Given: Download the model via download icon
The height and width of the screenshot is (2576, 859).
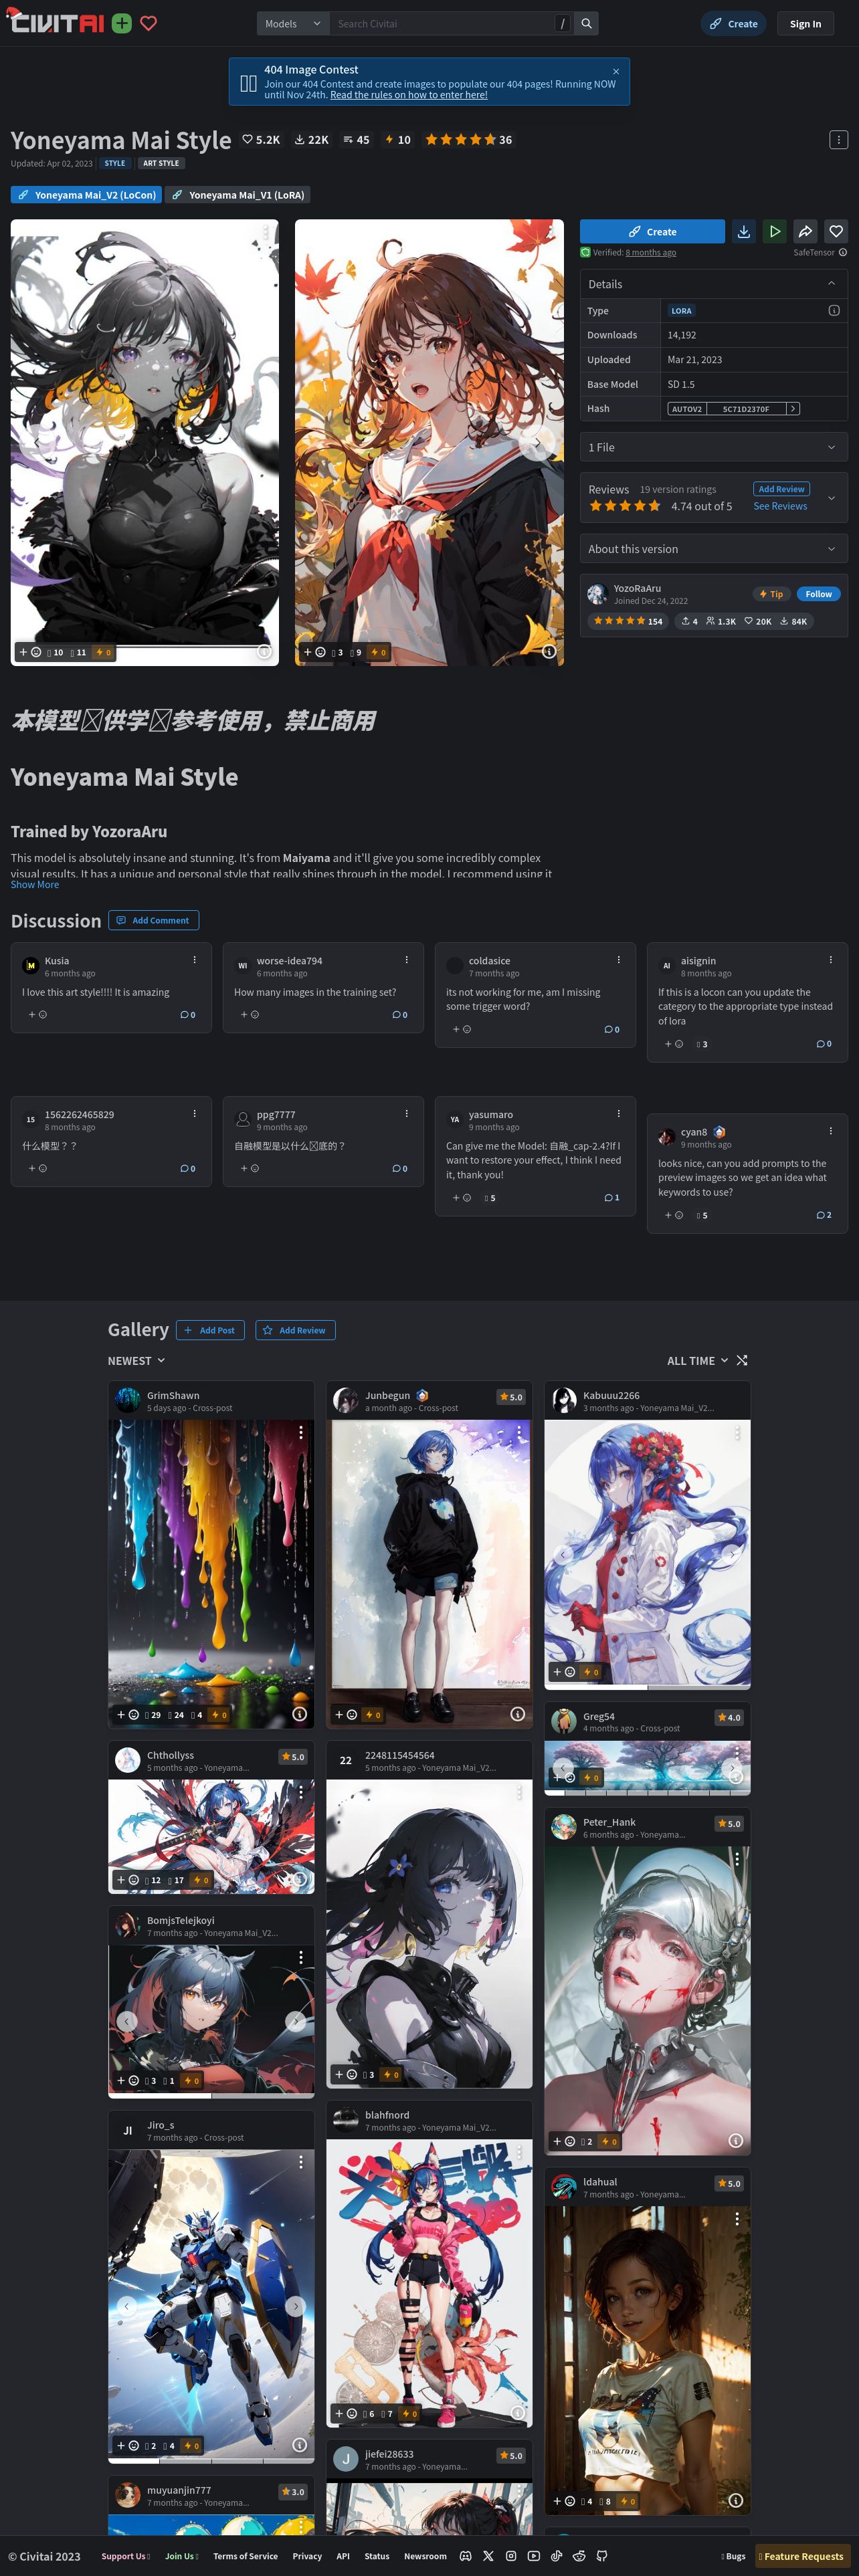Looking at the screenshot, I should tap(744, 231).
